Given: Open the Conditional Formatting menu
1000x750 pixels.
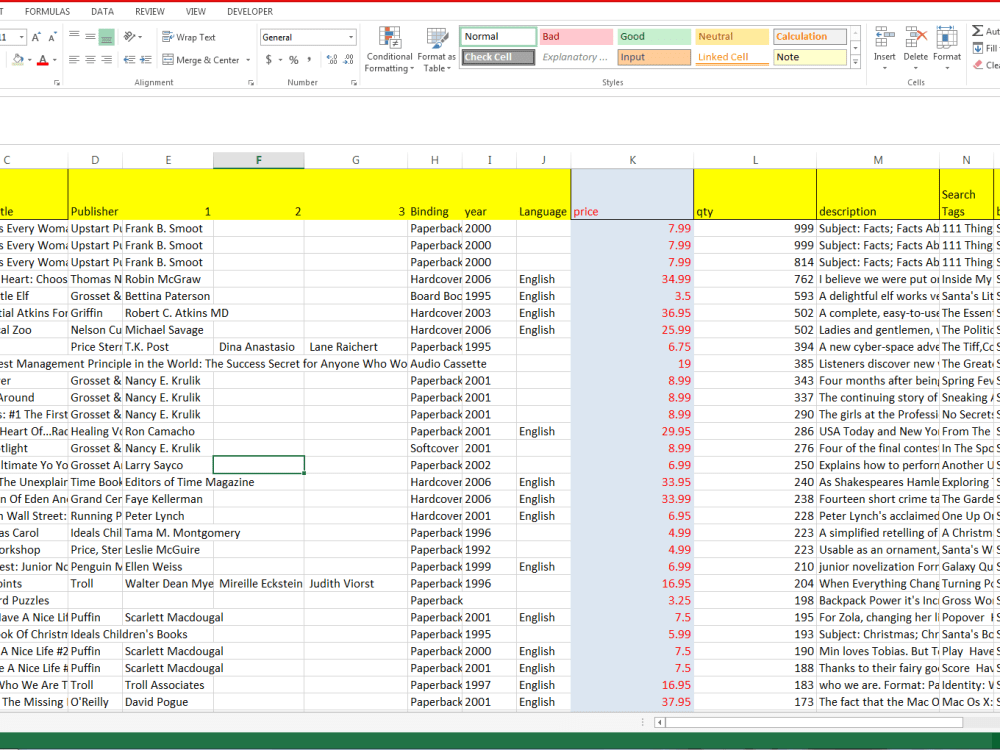Looking at the screenshot, I should click(390, 50).
